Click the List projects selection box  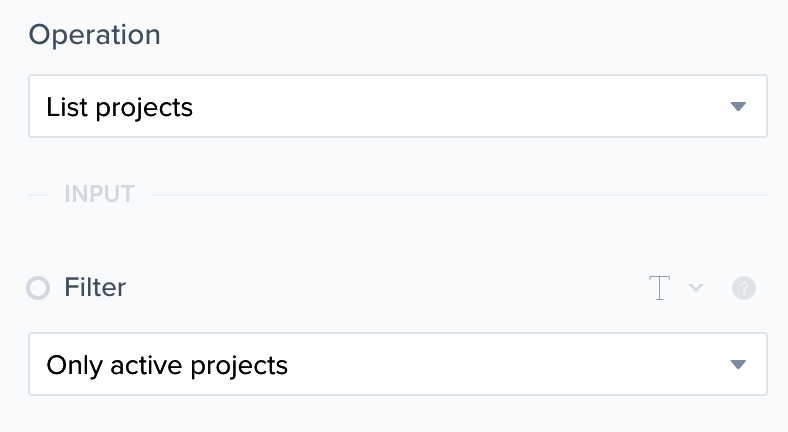[397, 106]
